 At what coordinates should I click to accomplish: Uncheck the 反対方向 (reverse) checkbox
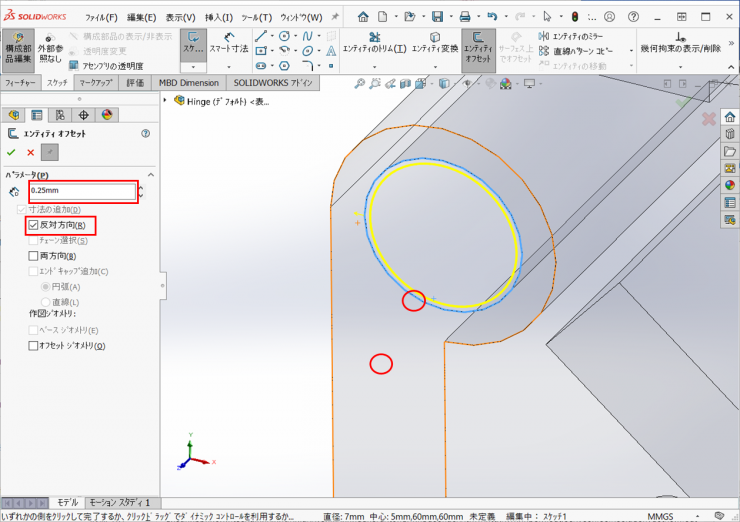click(x=33, y=226)
